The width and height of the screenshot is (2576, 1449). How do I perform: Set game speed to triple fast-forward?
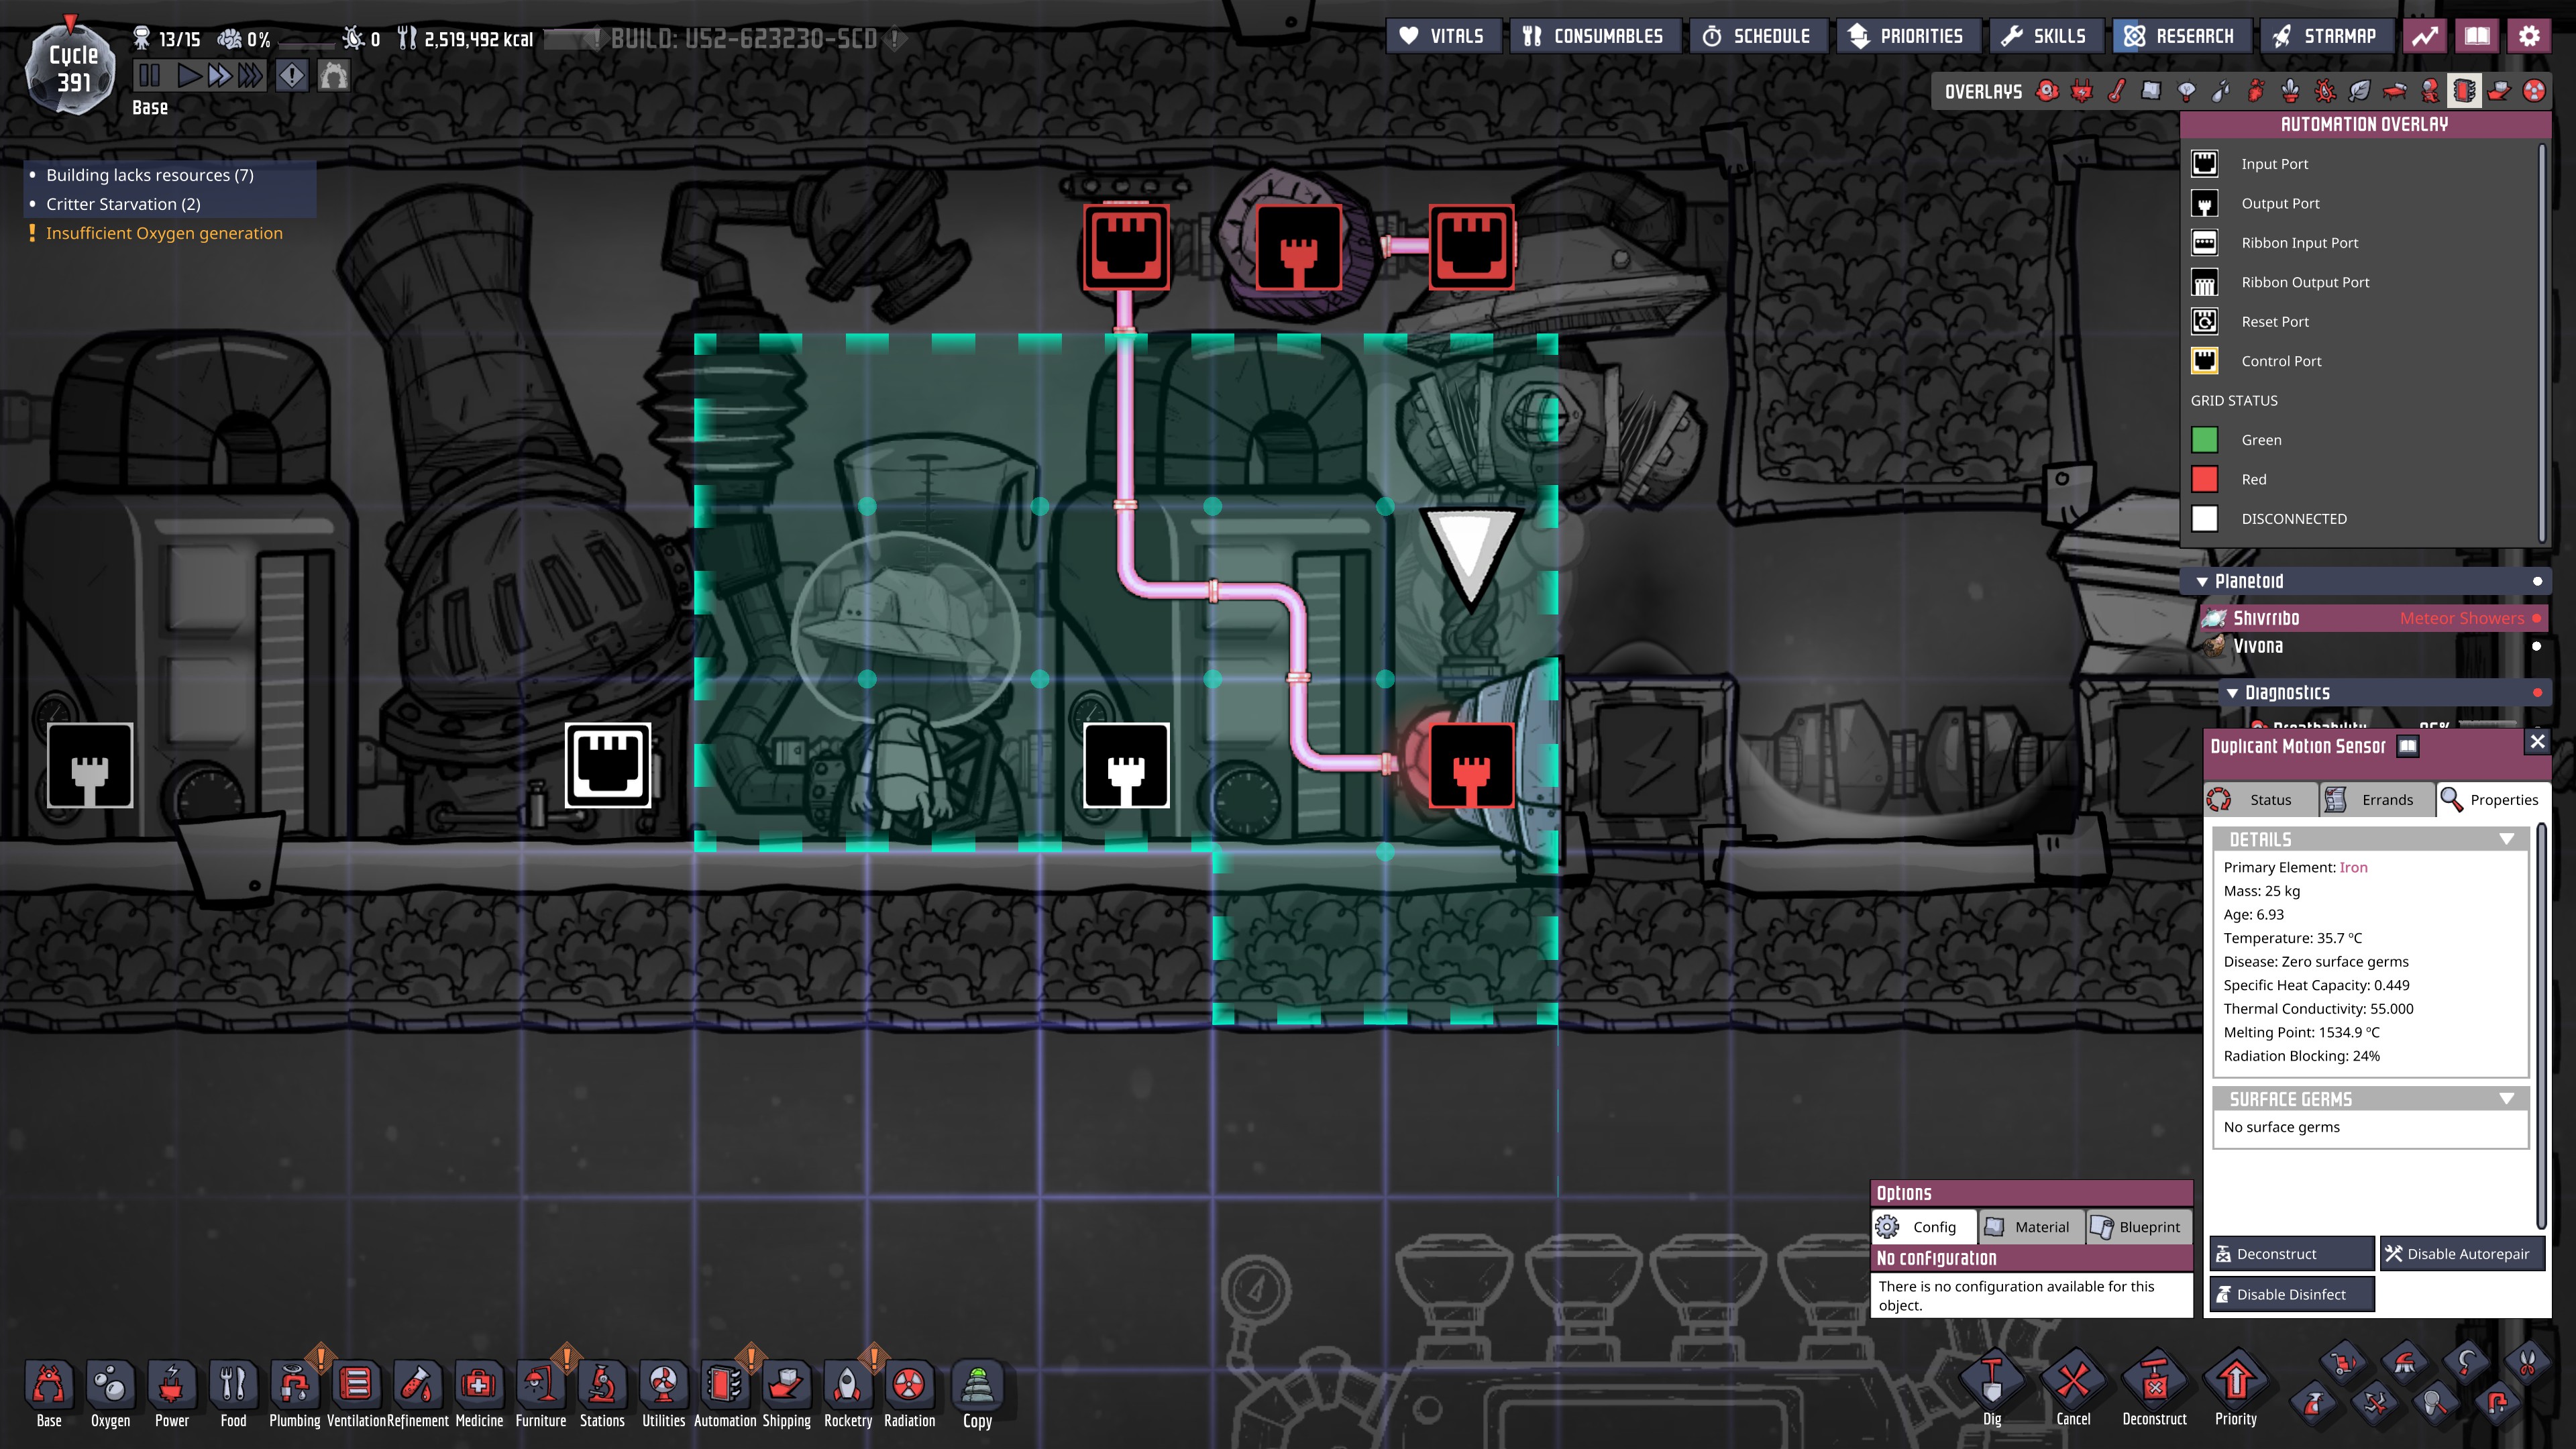tap(251, 75)
